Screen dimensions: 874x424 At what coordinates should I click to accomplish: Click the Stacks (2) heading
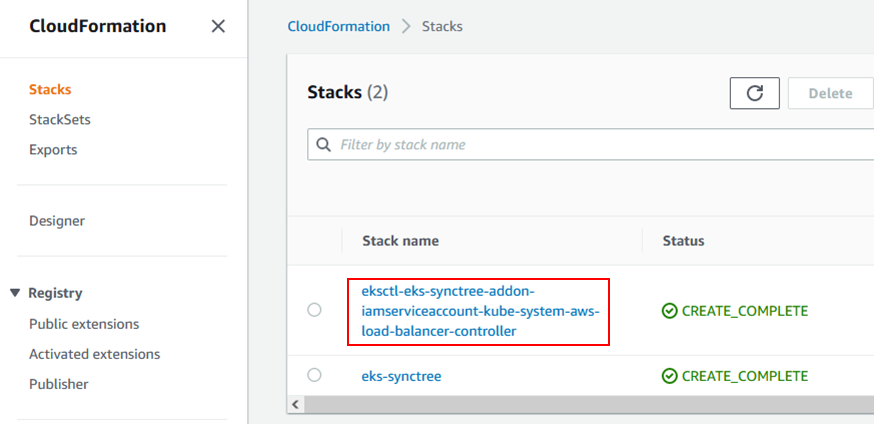point(347,92)
